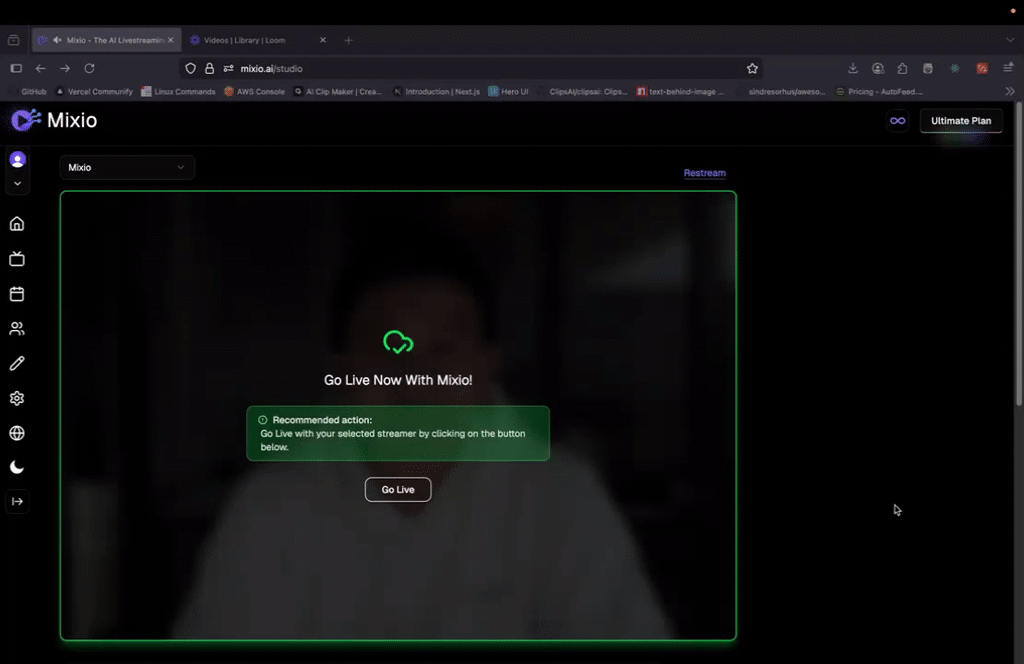1024x664 pixels.
Task: Open the home icon in the sidebar
Action: click(x=17, y=224)
